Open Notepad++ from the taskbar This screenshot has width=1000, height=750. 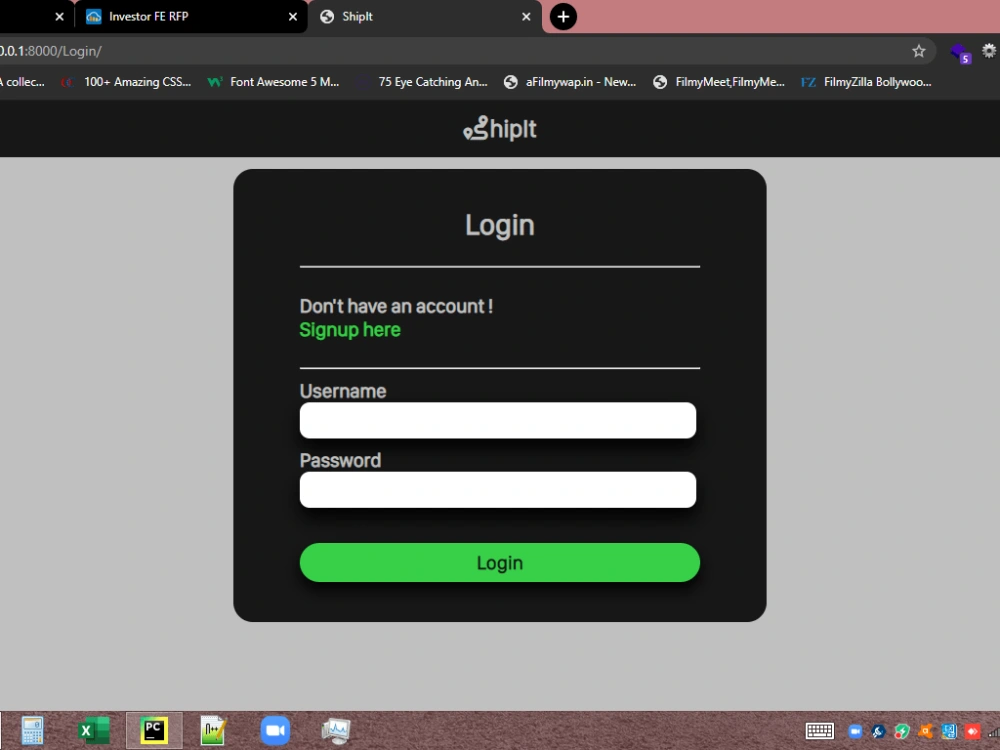click(x=212, y=730)
